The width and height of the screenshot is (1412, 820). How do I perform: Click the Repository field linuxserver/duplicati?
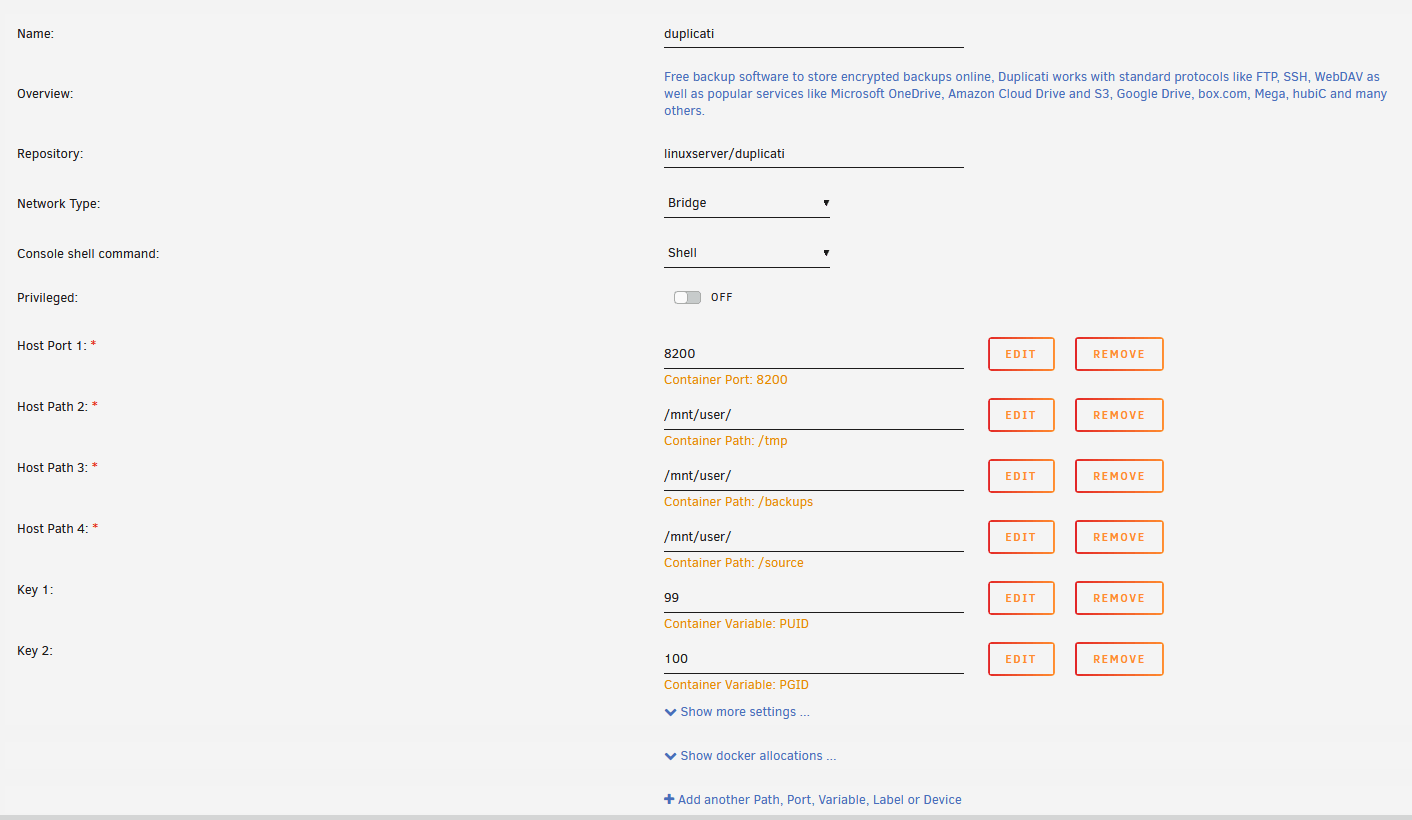(x=814, y=154)
